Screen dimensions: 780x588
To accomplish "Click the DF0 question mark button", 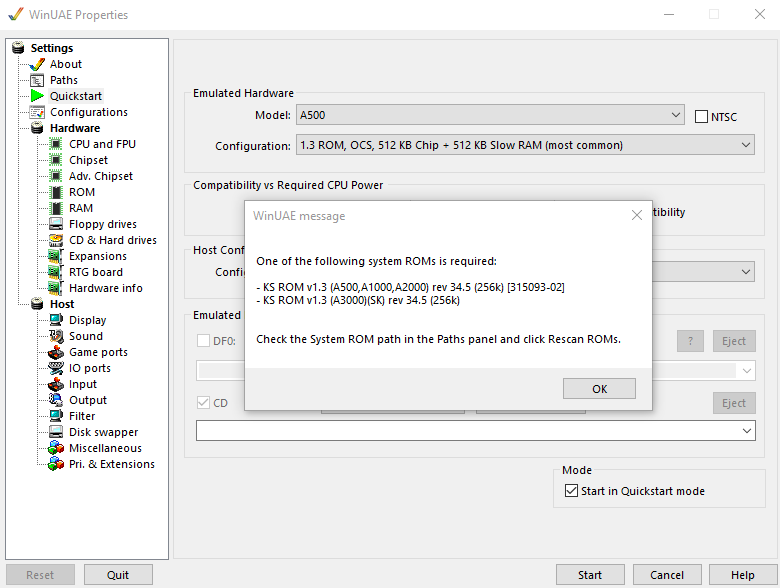I will pos(690,341).
